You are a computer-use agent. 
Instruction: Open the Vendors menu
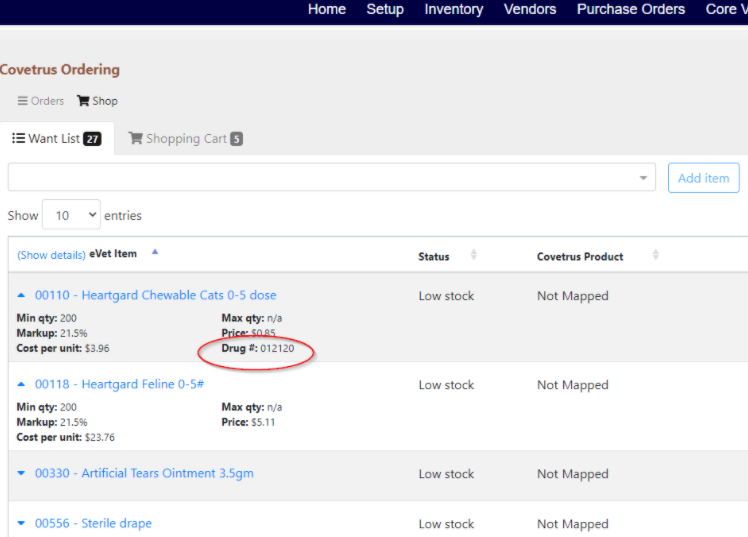[x=530, y=9]
